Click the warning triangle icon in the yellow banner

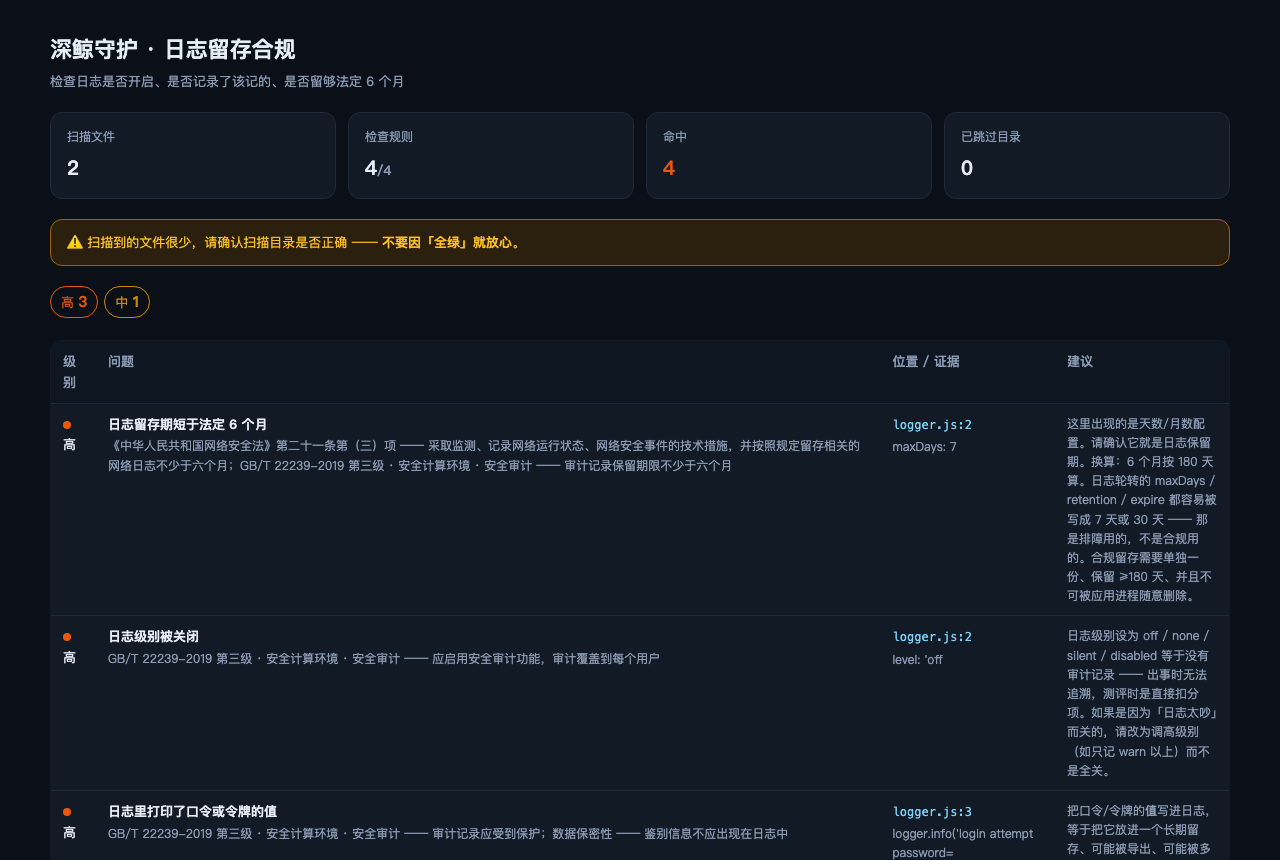75,242
